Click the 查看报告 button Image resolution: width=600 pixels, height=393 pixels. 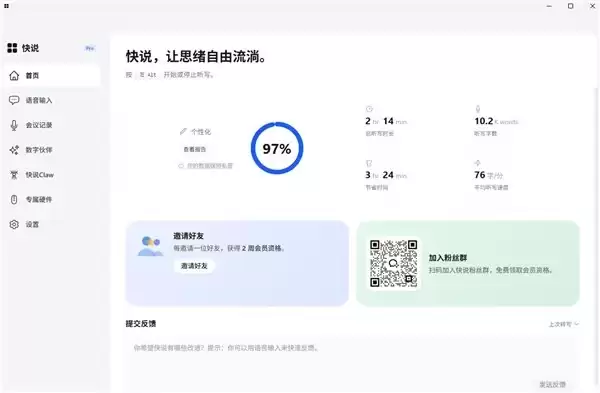[x=195, y=149]
